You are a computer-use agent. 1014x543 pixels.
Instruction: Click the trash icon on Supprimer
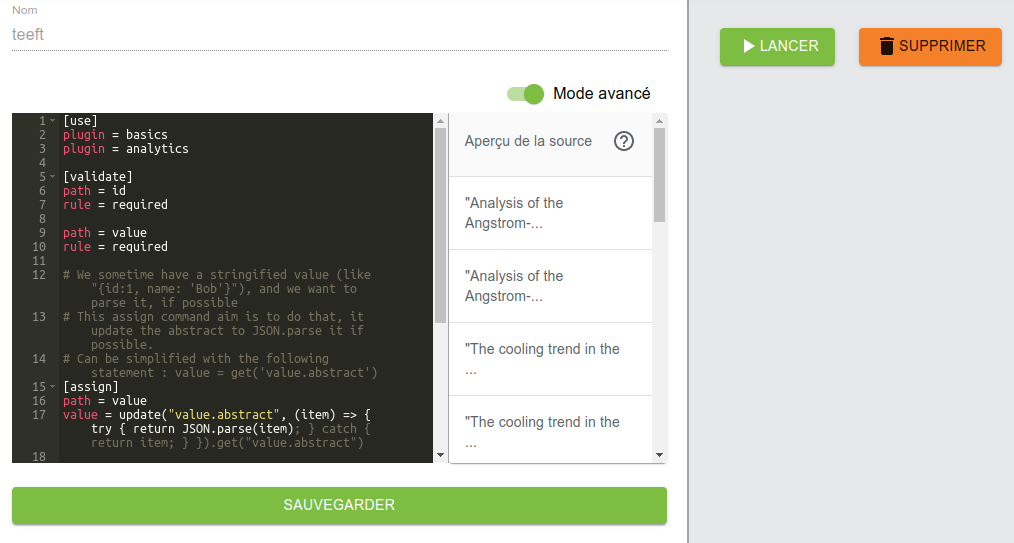click(x=886, y=46)
